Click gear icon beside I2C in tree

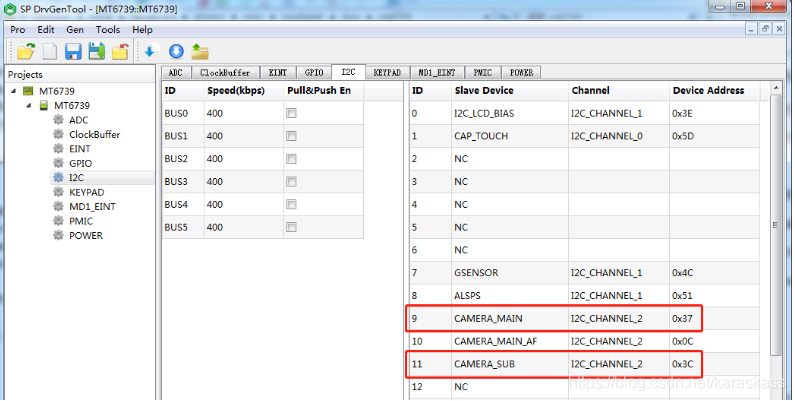(59, 177)
